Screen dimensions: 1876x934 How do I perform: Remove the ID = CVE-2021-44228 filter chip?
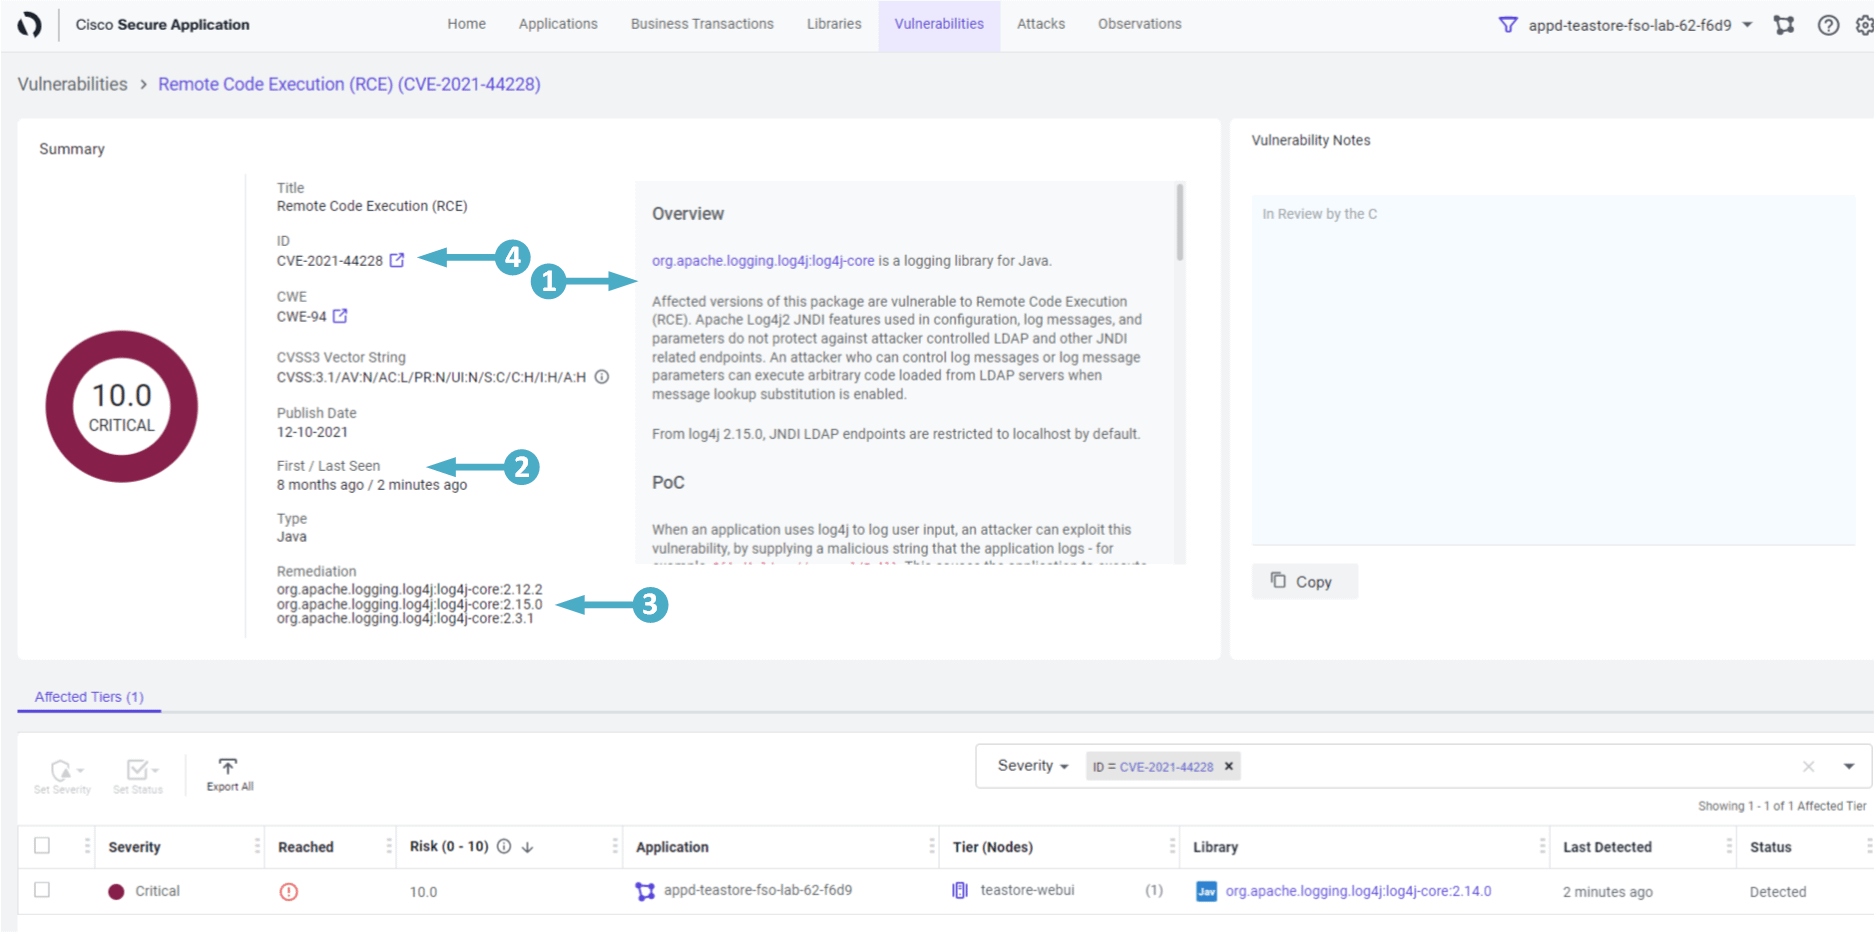pyautogui.click(x=1229, y=767)
